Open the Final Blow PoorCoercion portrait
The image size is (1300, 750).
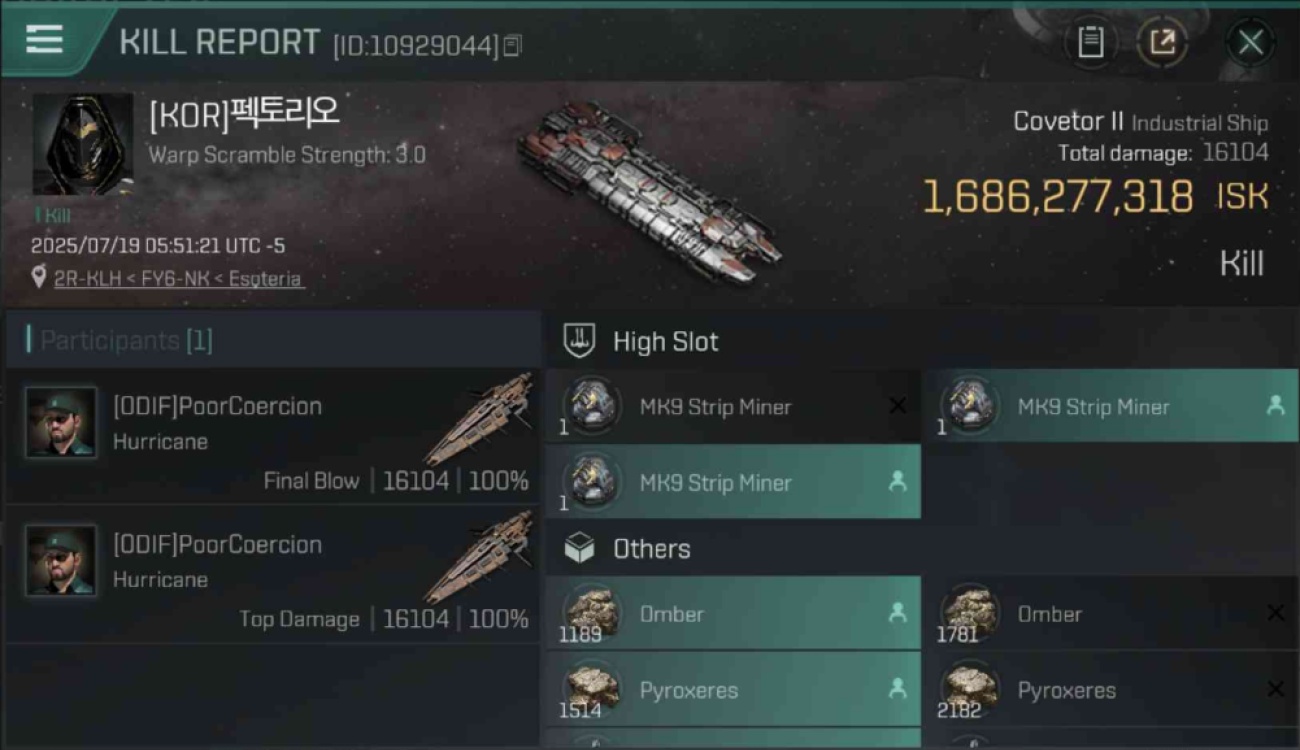tap(62, 423)
